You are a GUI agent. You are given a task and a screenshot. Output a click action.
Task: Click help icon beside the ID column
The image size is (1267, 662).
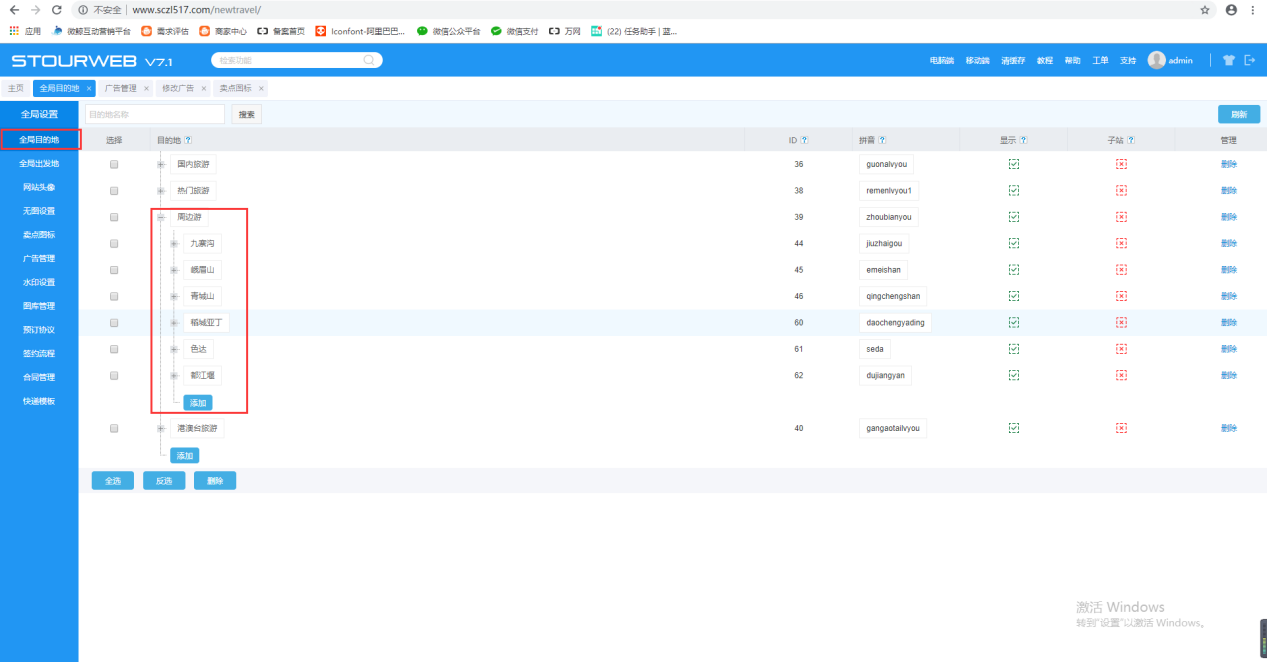pos(805,140)
